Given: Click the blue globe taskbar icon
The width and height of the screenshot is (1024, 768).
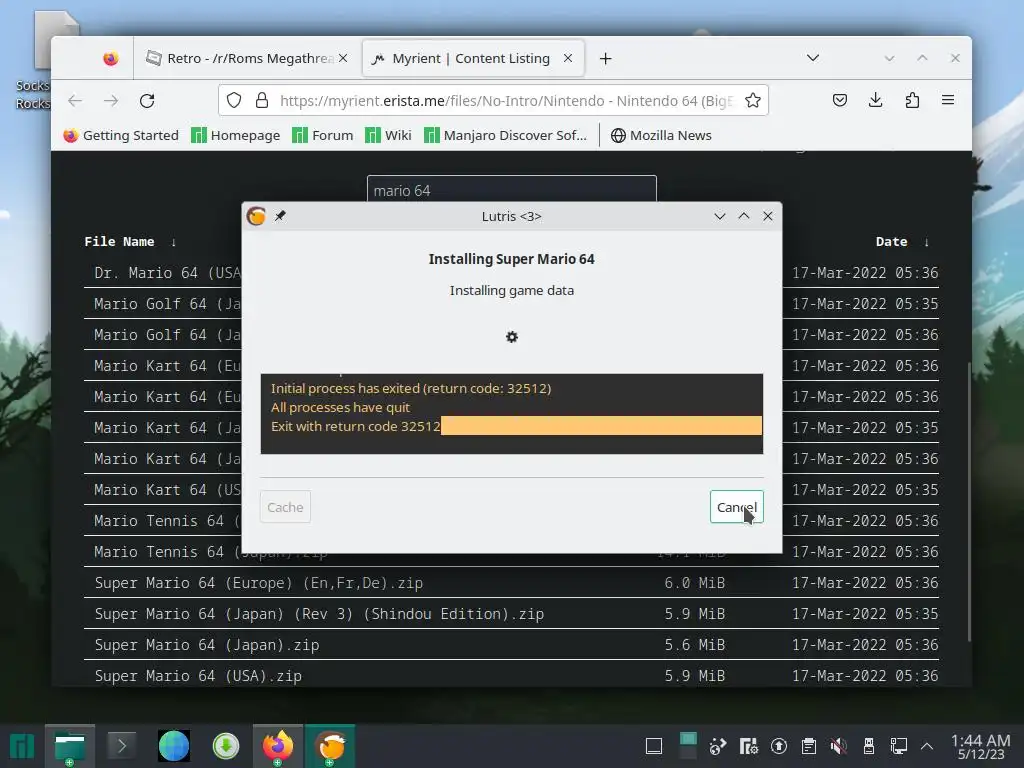Looking at the screenshot, I should point(174,746).
